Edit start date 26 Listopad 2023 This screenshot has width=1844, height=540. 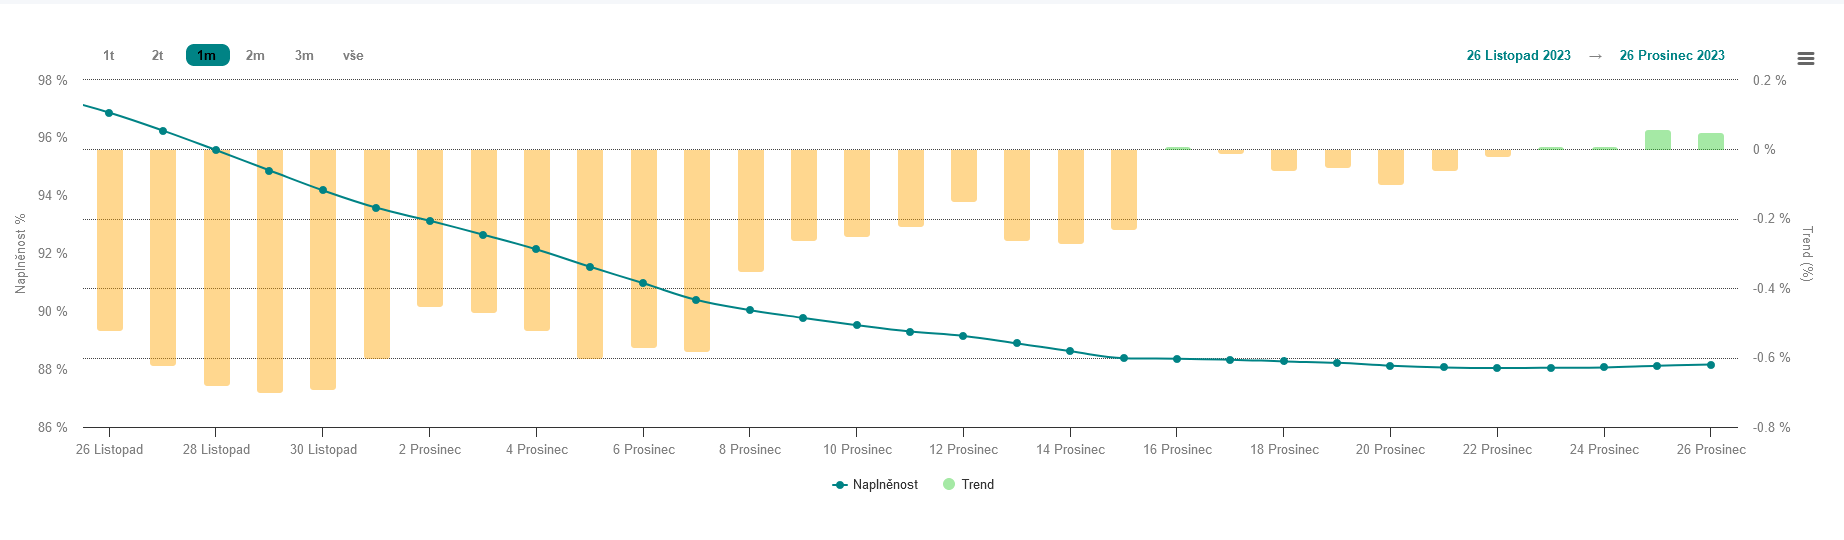point(1518,56)
